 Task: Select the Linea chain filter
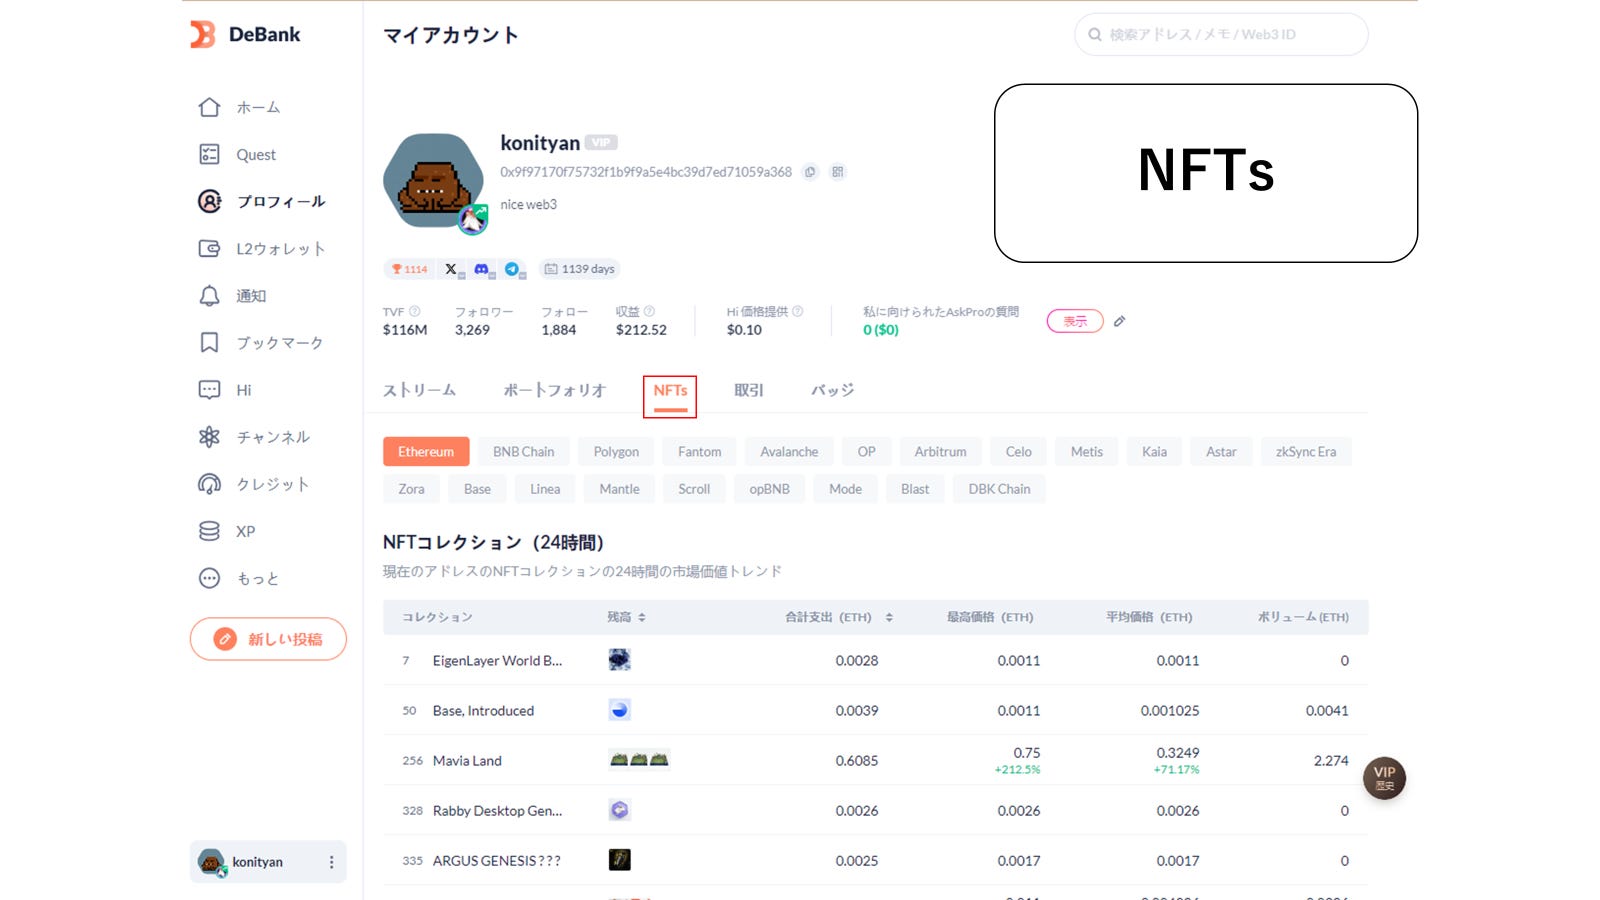click(545, 489)
